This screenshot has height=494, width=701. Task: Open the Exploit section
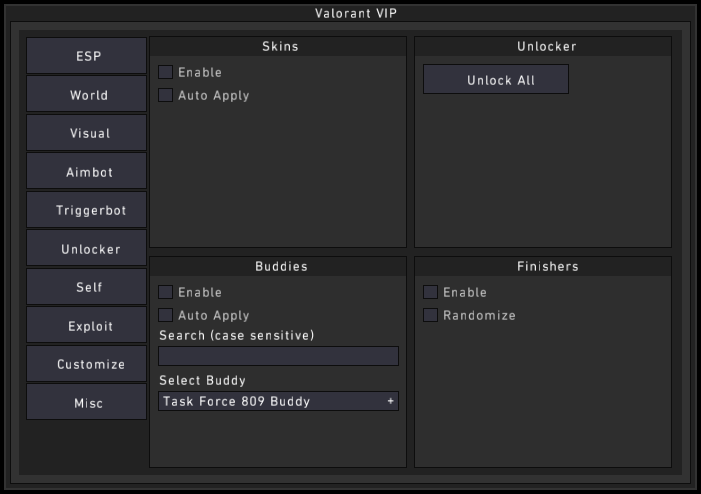[x=87, y=326]
